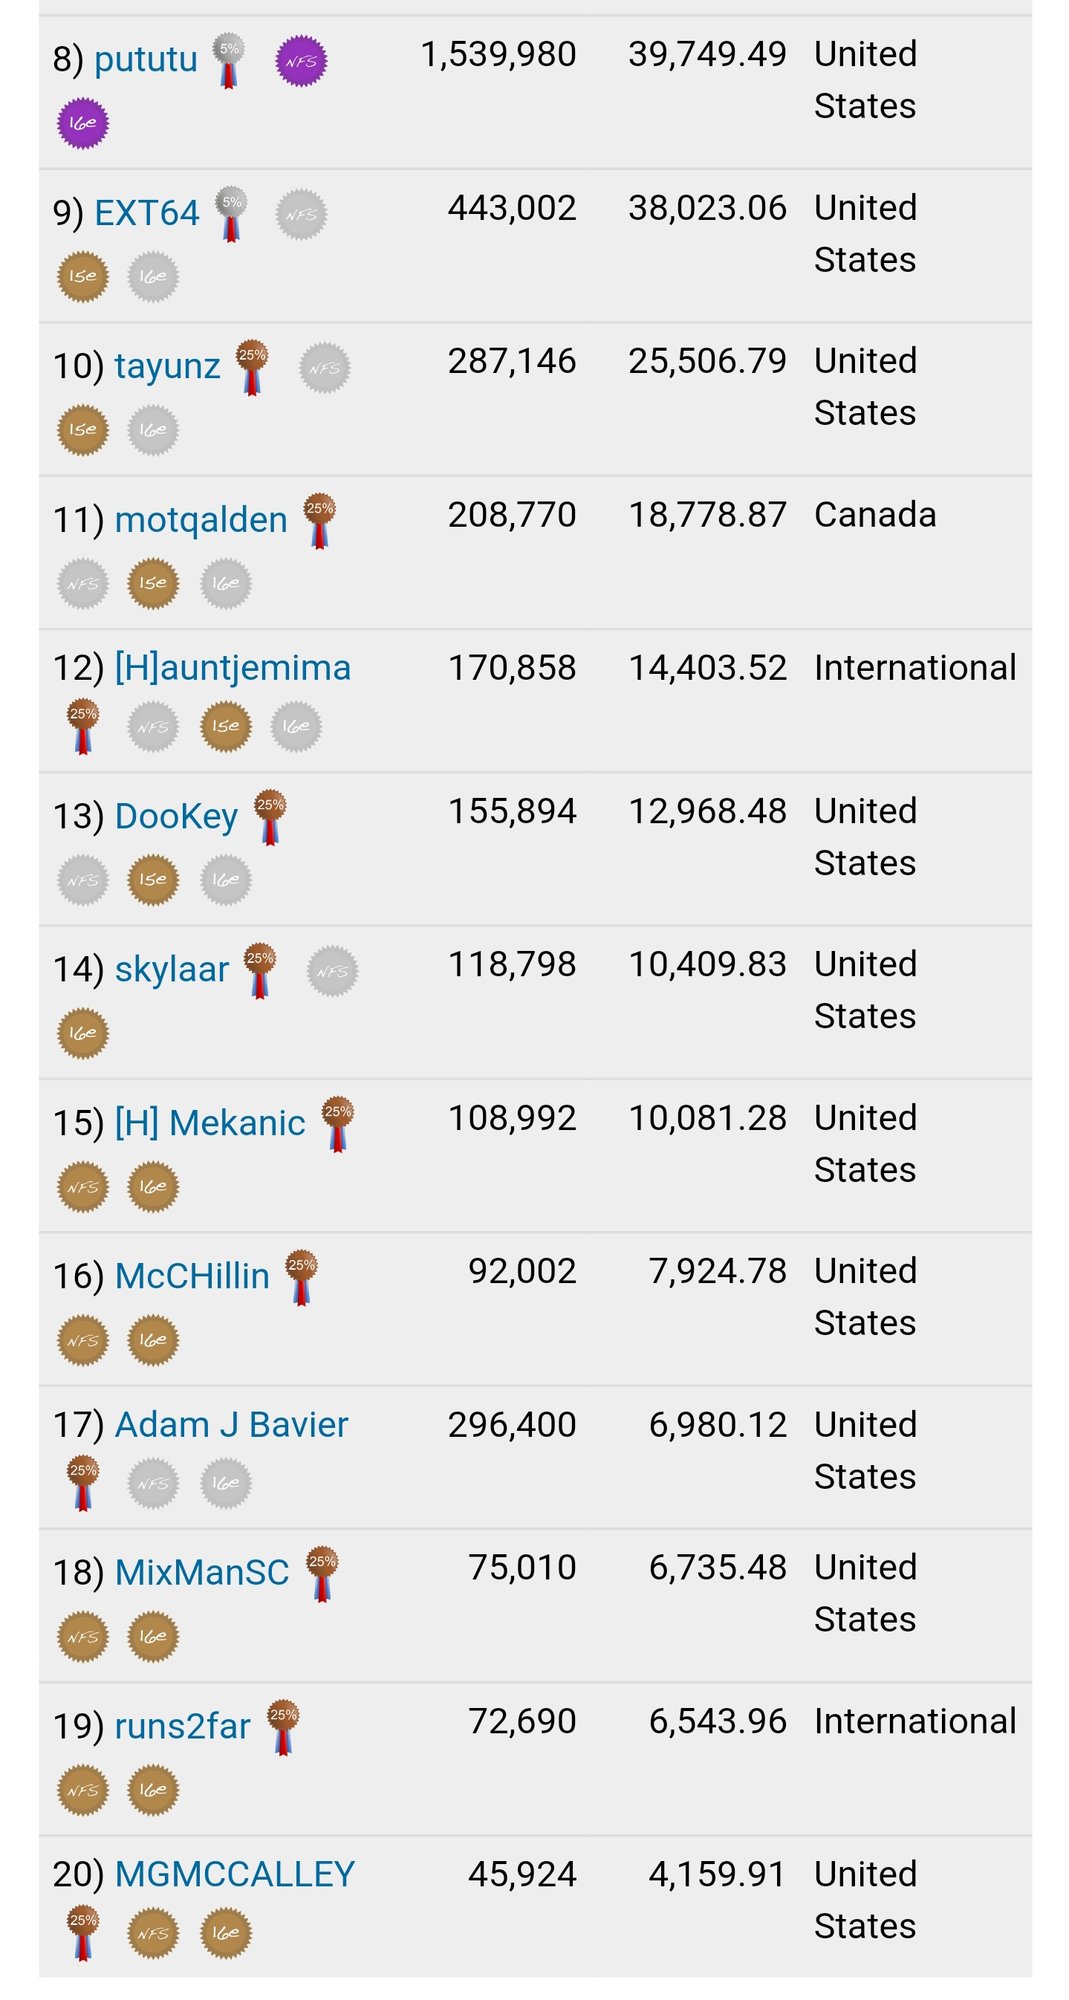Click the bronze NFS badge under [H] Mekanic
Viewport: 1069px width, 2000px height.
click(83, 1188)
